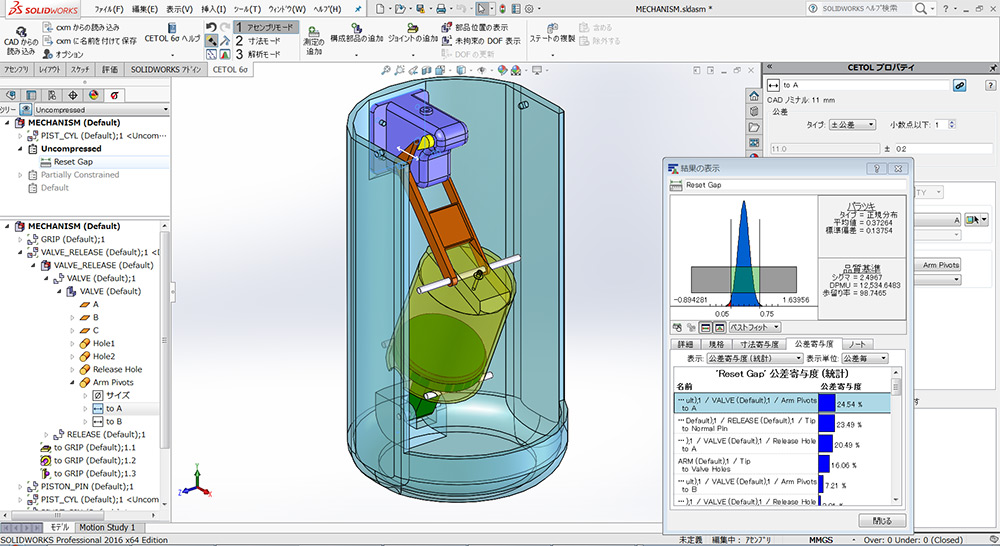
Task: Switch to the 詳細 tab in results
Action: [685, 344]
